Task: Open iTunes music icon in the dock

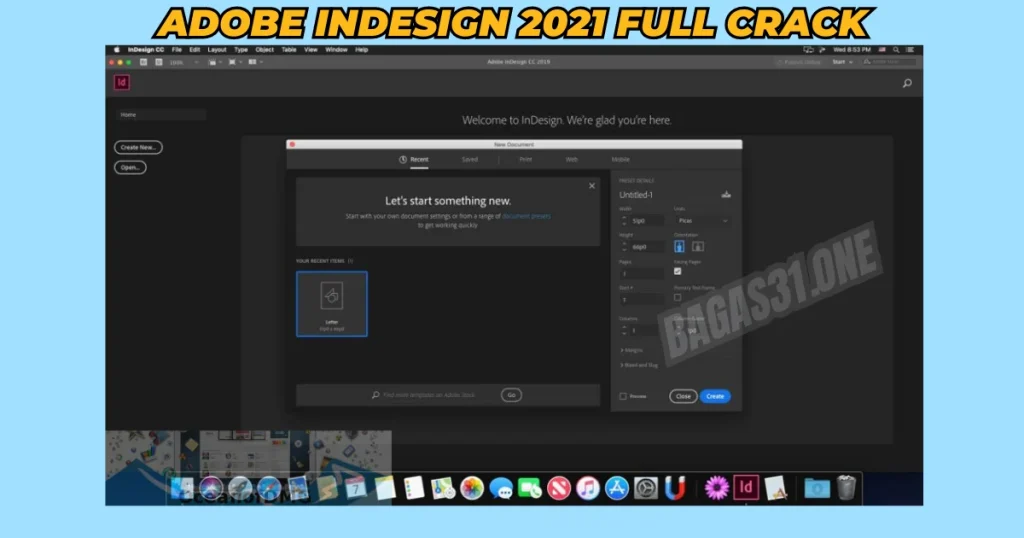Action: (588, 488)
